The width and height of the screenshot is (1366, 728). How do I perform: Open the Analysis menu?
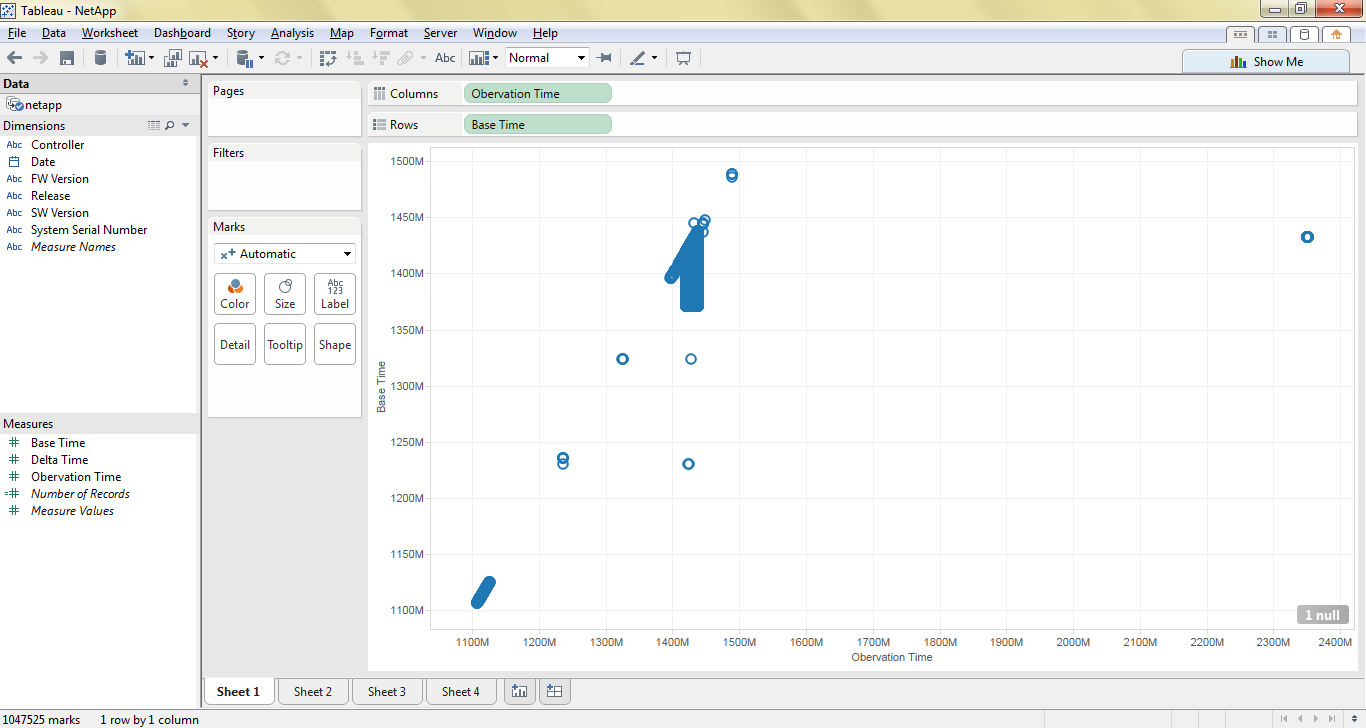coord(292,33)
